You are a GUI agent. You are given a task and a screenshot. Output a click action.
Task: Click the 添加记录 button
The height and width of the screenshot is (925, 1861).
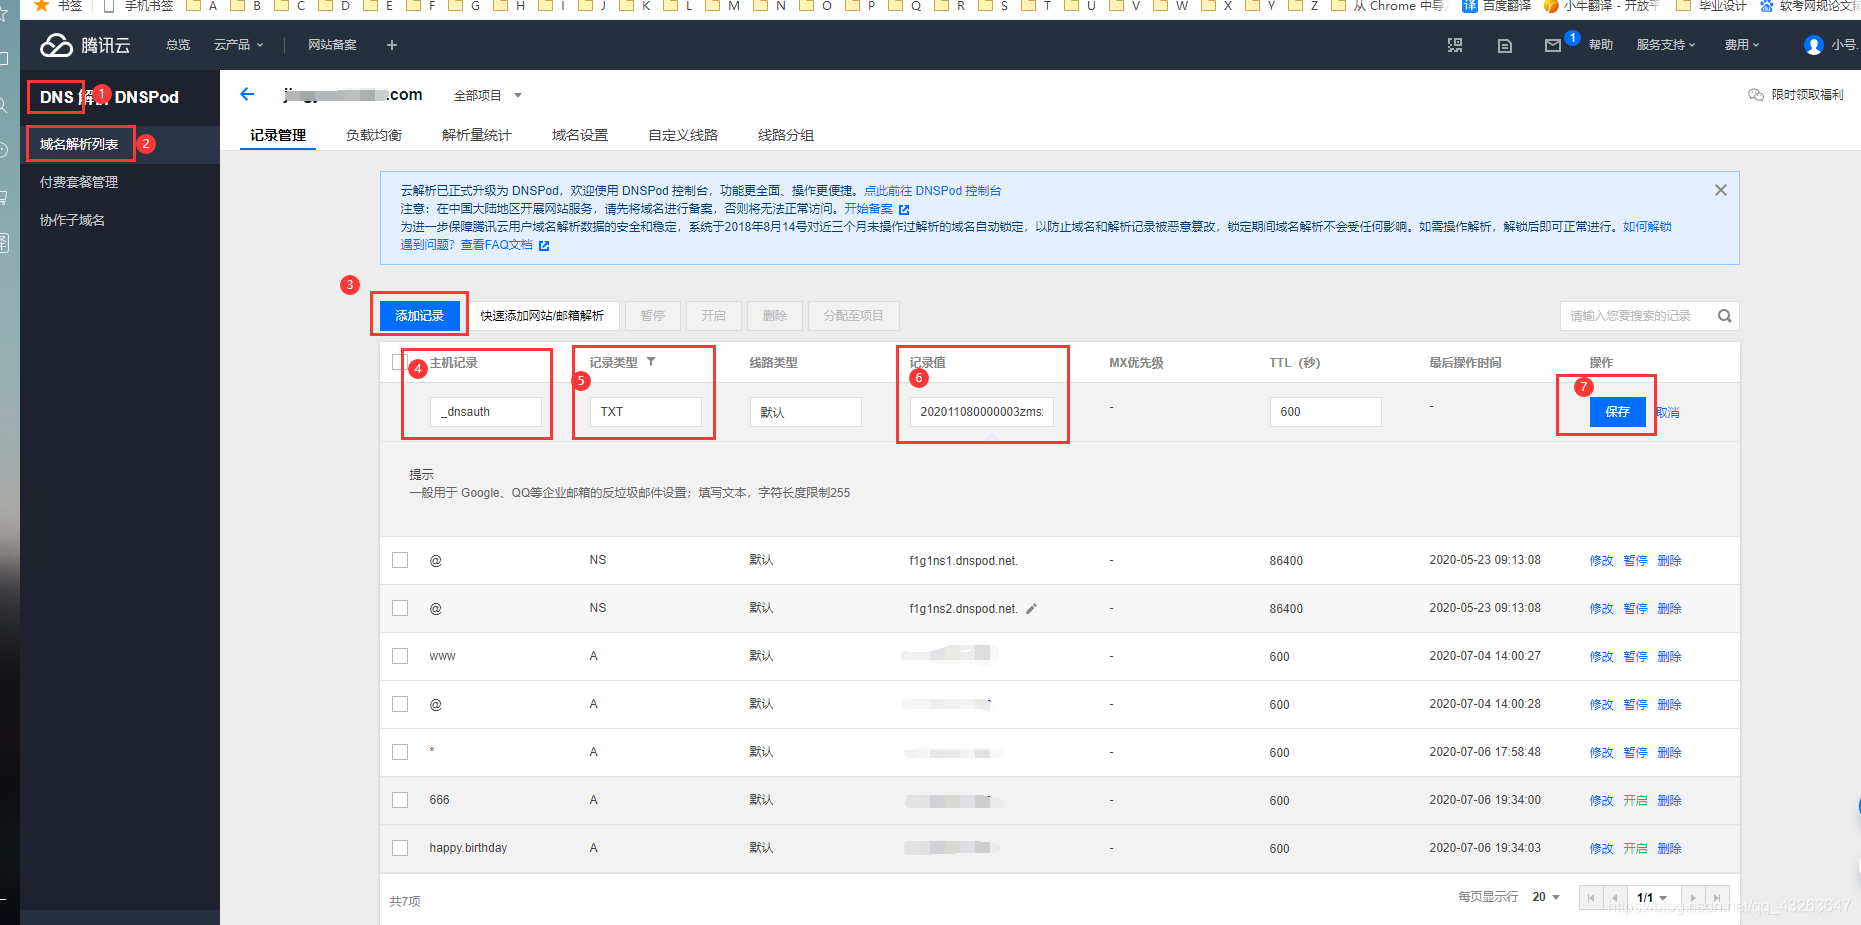pos(420,316)
